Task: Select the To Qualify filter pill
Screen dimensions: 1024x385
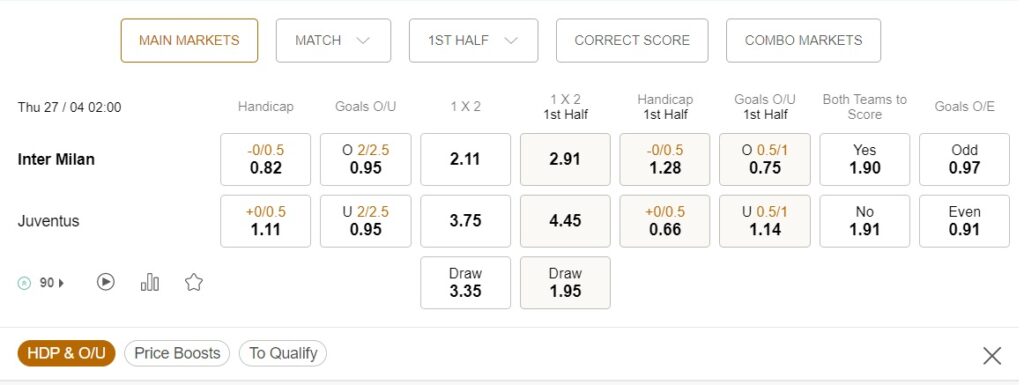Action: pos(283,353)
